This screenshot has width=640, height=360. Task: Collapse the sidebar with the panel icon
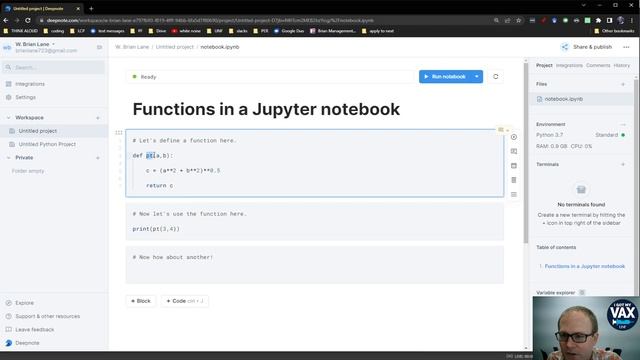point(100,47)
